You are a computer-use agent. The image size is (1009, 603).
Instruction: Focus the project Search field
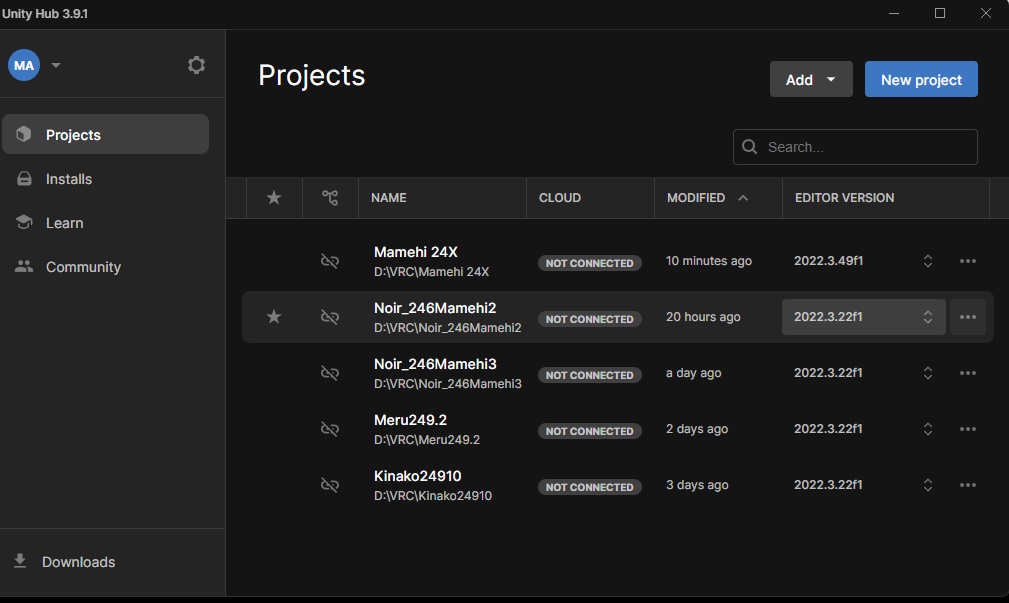tap(855, 147)
